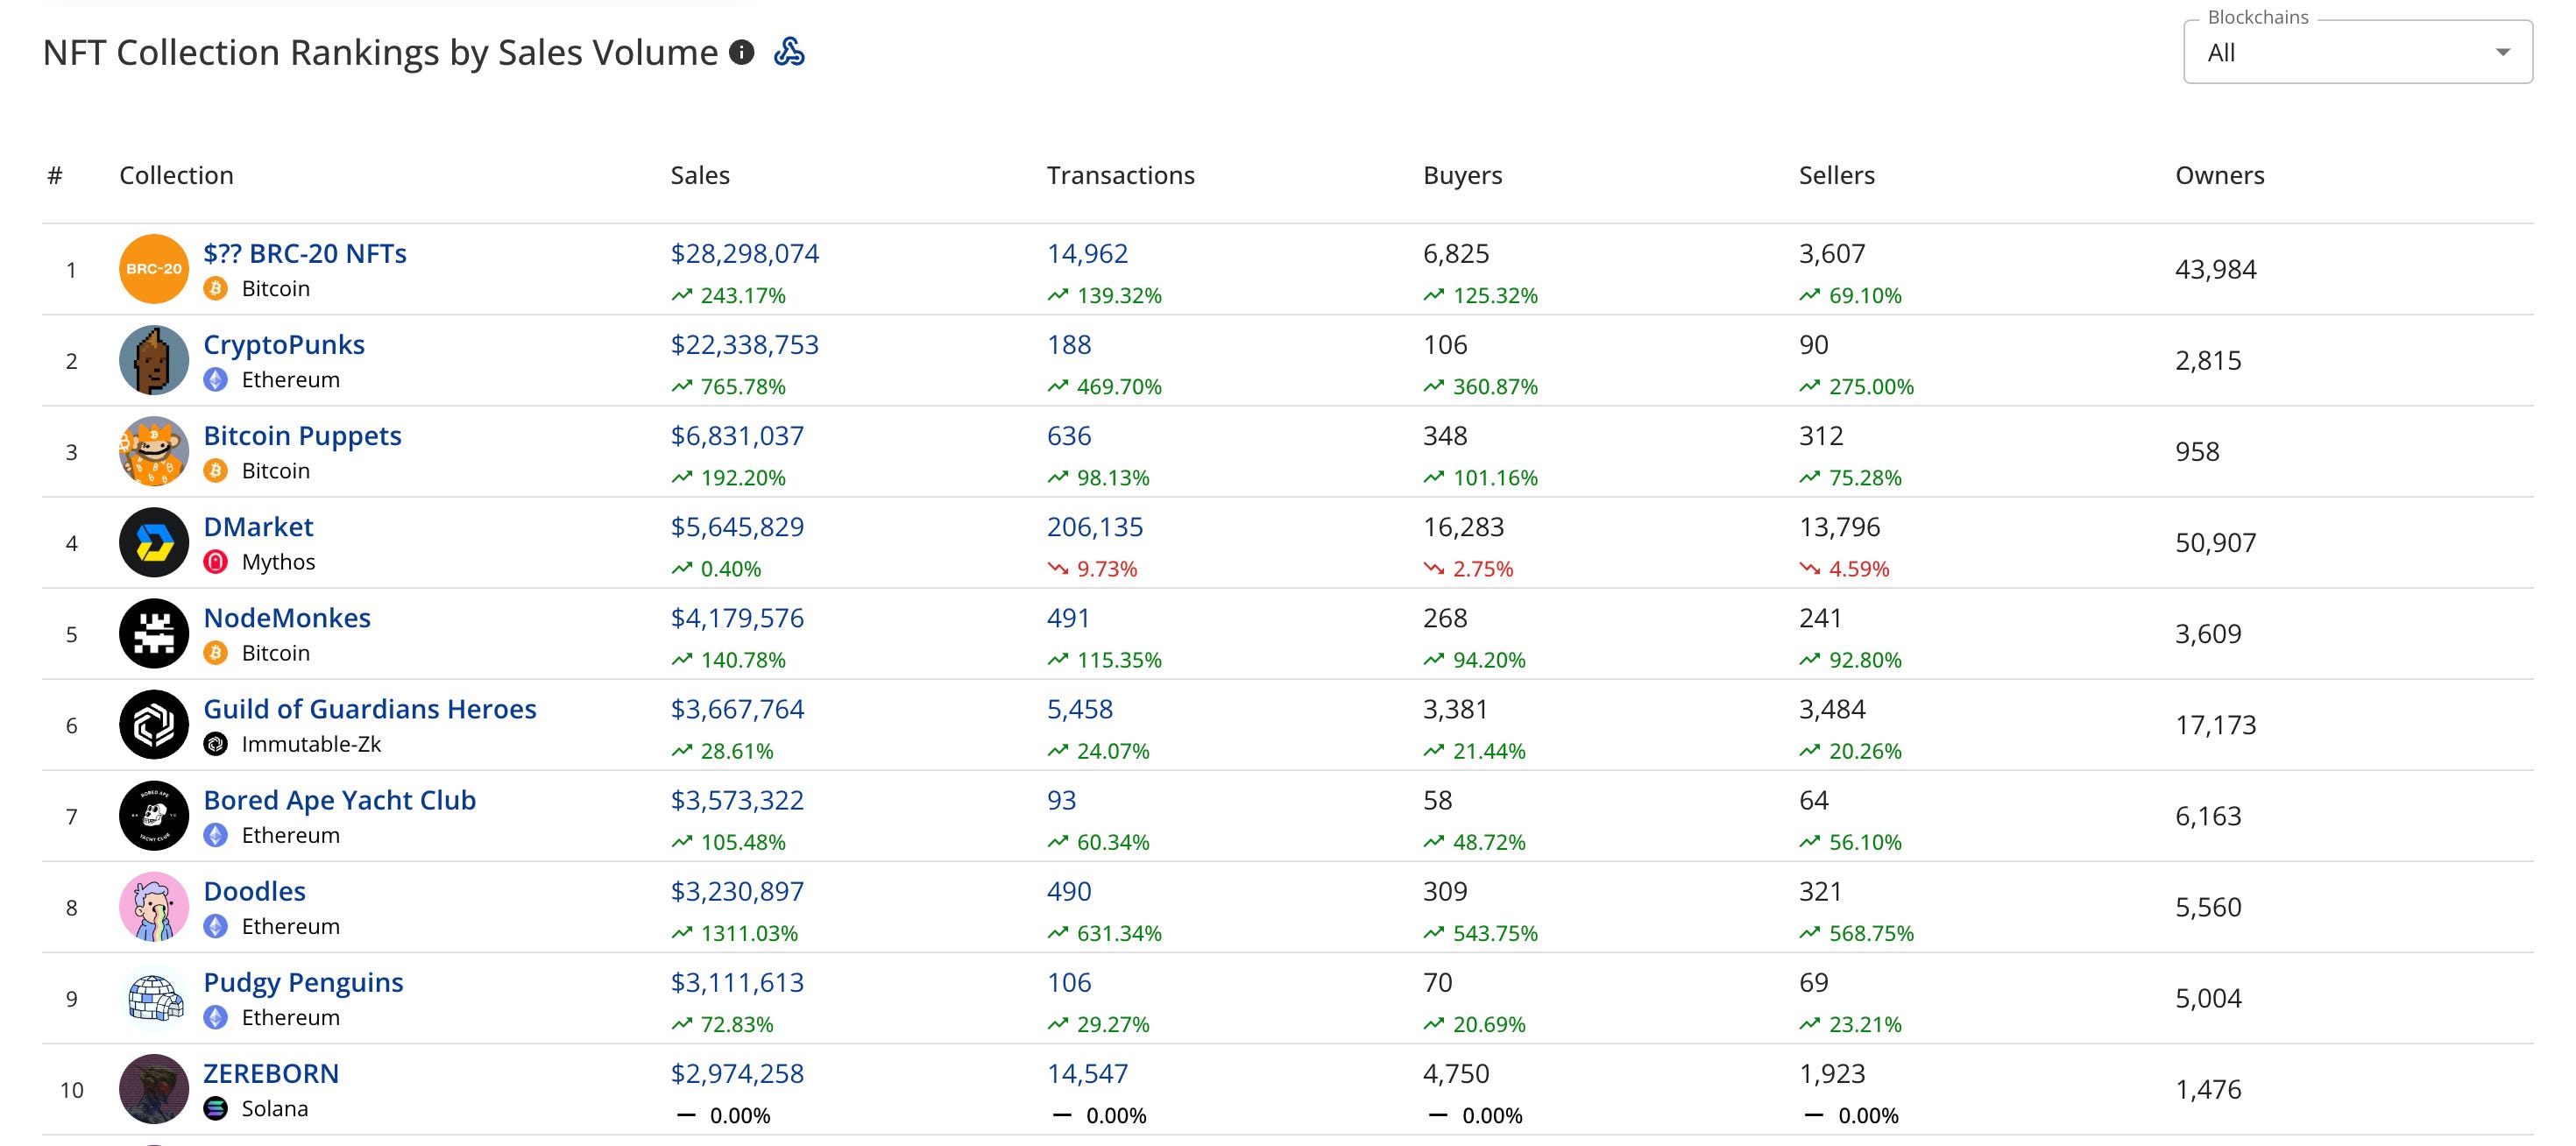
Task: Click the NodeMonkes pixel logo
Action: 154,633
